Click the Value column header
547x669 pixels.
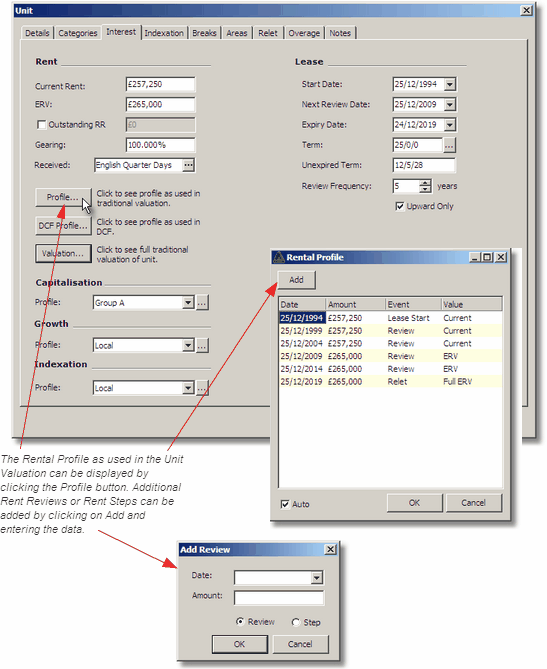pyautogui.click(x=471, y=304)
